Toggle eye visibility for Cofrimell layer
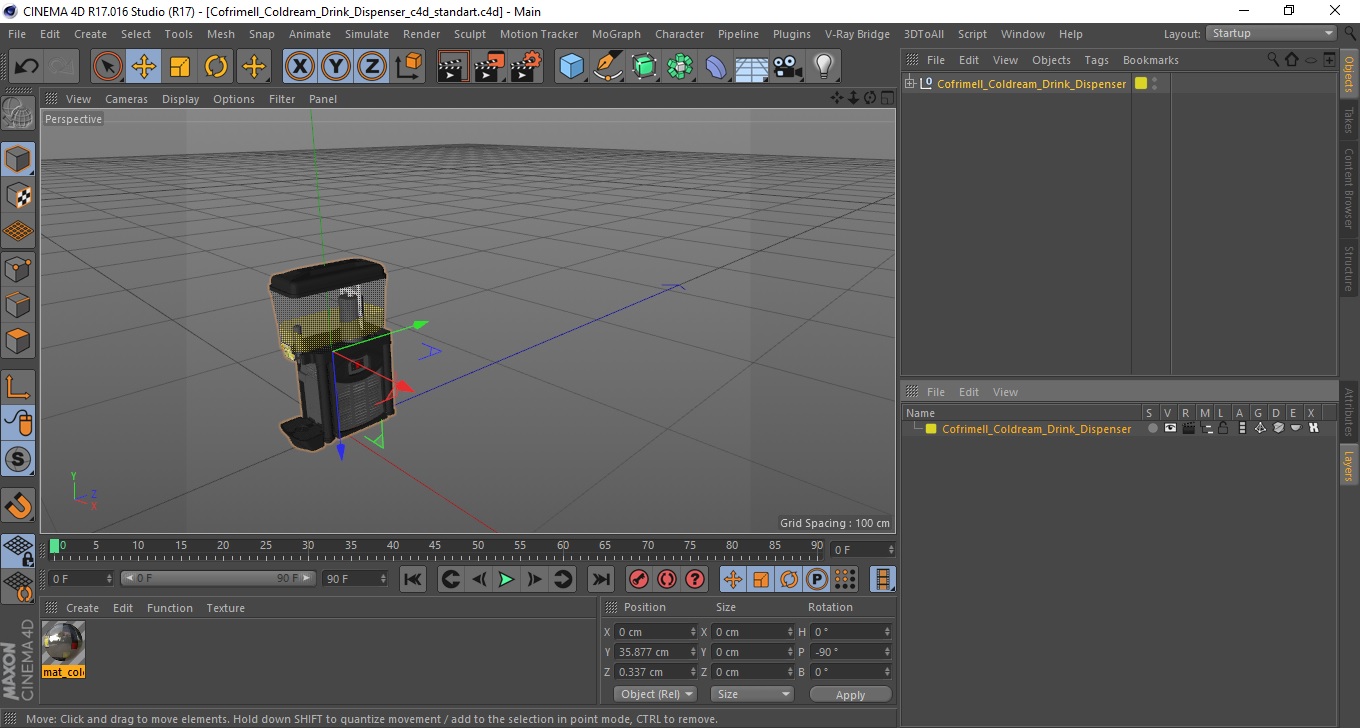The image size is (1360, 728). point(1170,428)
